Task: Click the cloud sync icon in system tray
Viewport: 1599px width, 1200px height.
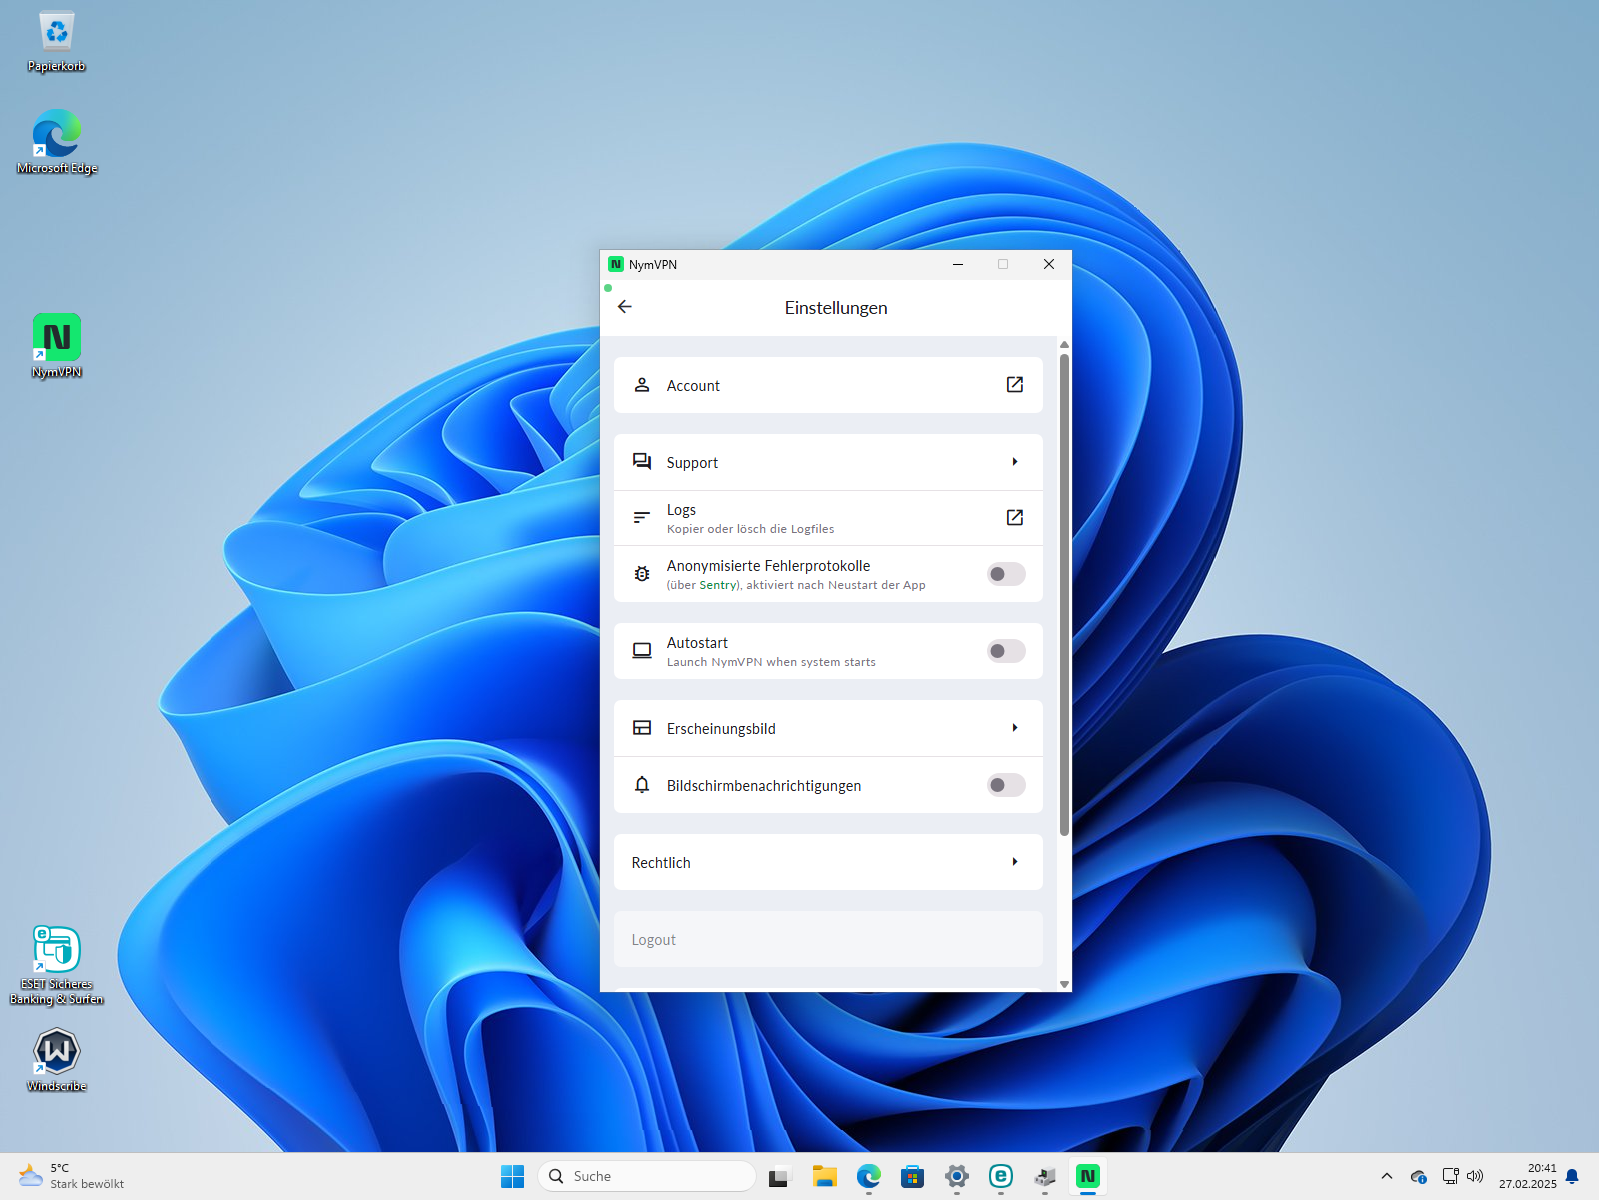Action: coord(1418,1176)
